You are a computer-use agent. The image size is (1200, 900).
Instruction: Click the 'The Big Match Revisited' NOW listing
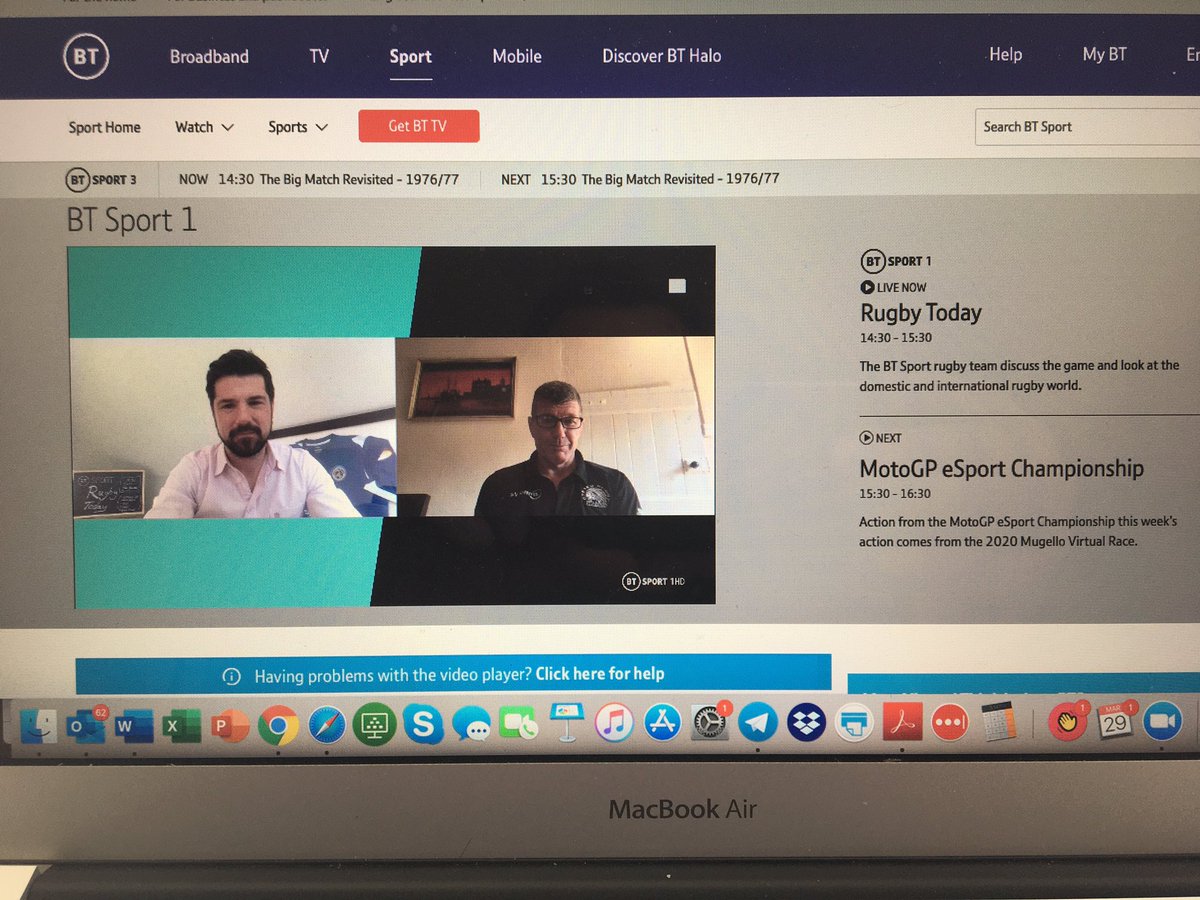coord(318,180)
